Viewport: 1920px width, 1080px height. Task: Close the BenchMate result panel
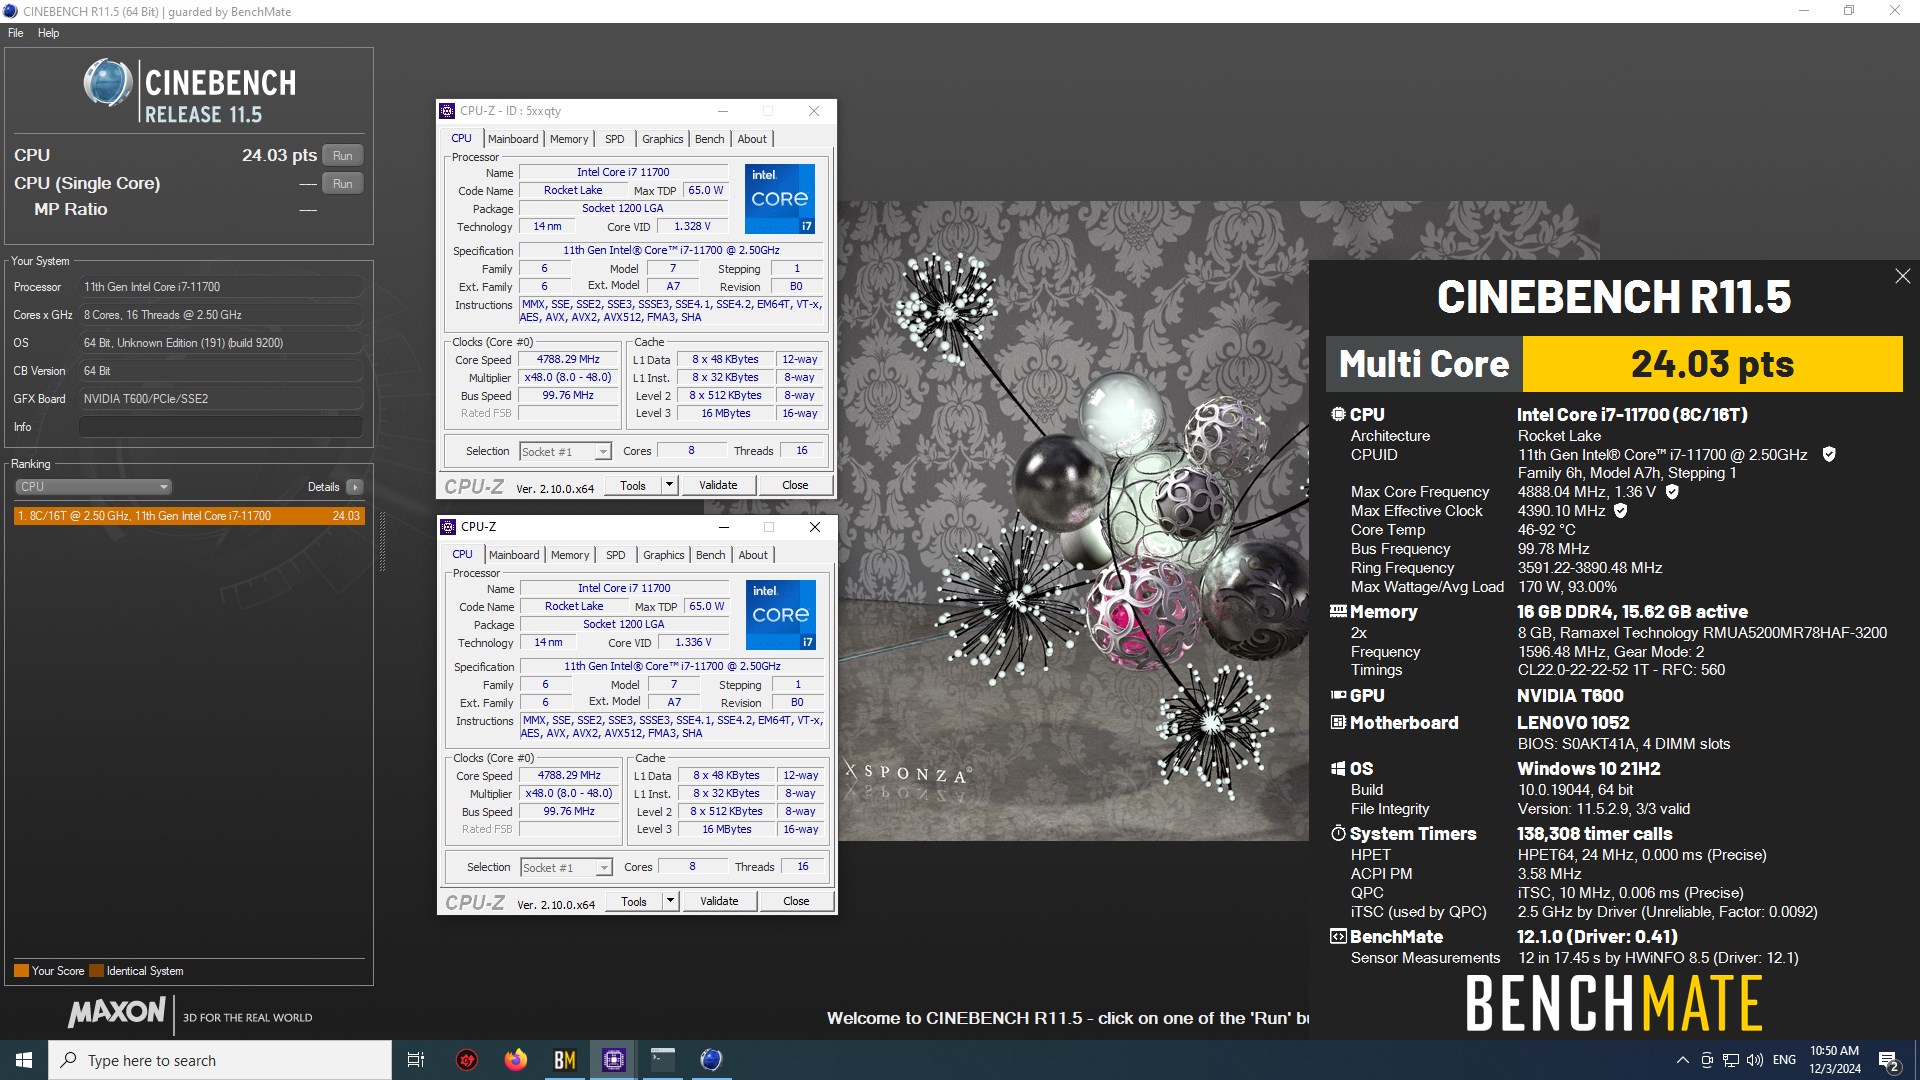point(1902,276)
